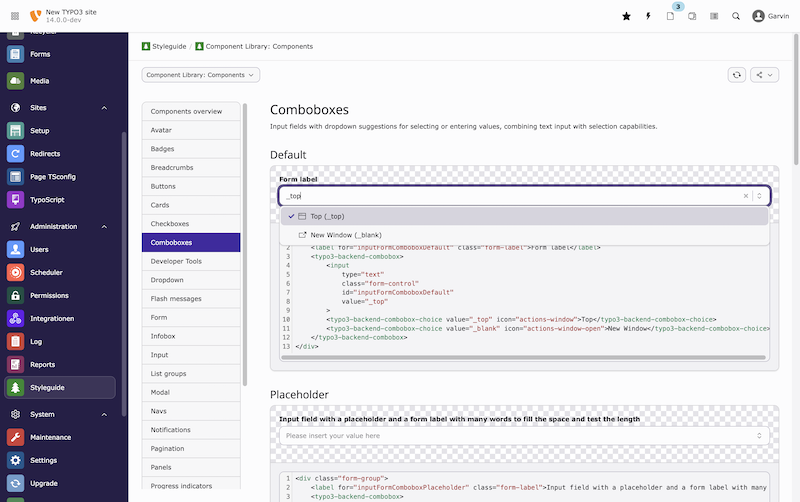This screenshot has height=502, width=800.
Task: Open the Component Library: Components dropdown
Action: click(201, 75)
